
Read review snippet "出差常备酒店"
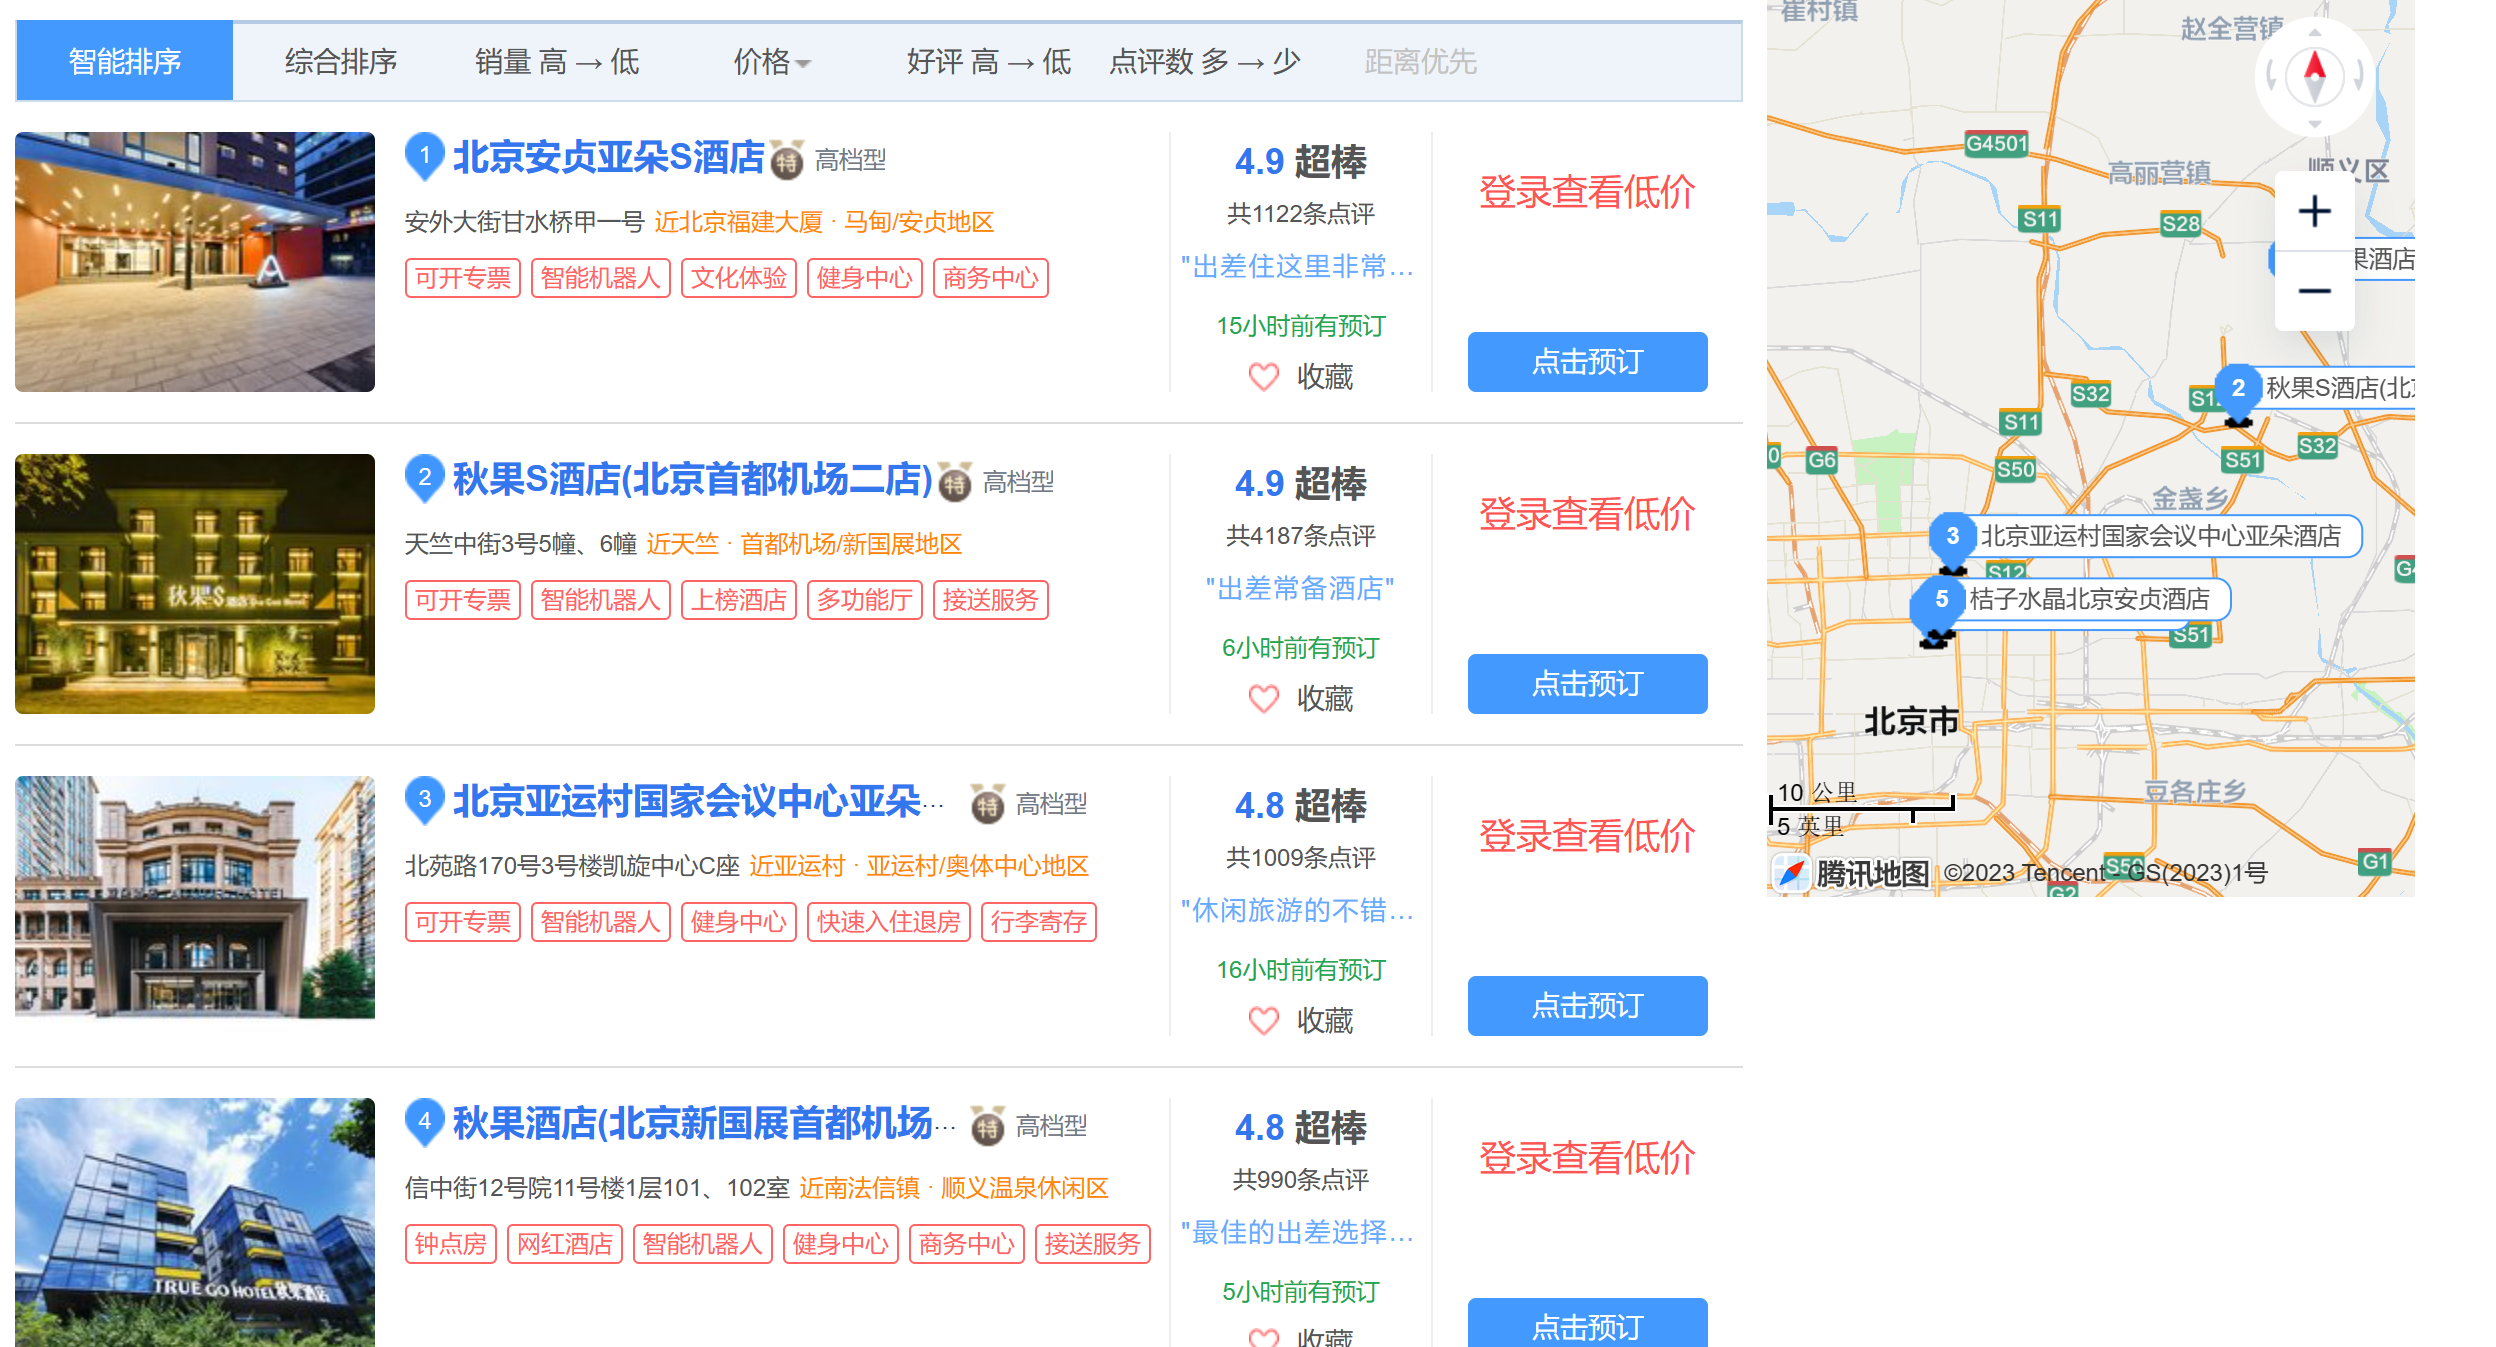pos(1300,588)
